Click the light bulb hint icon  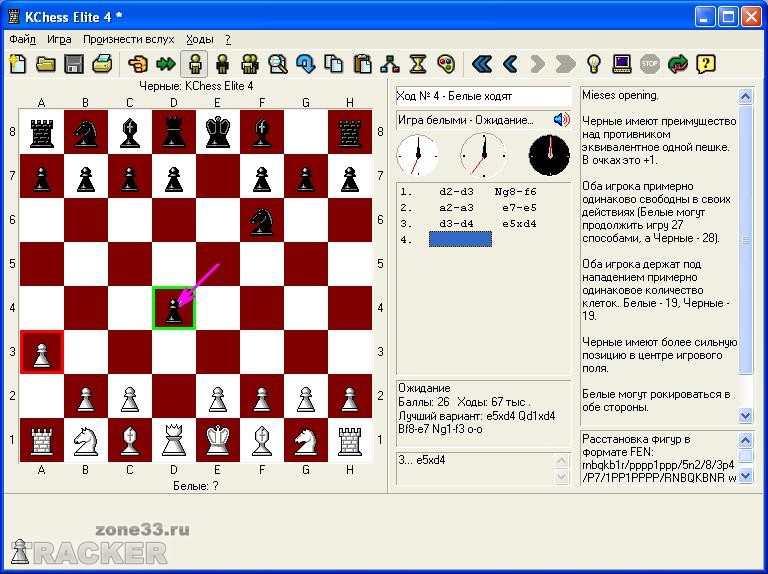[x=594, y=64]
